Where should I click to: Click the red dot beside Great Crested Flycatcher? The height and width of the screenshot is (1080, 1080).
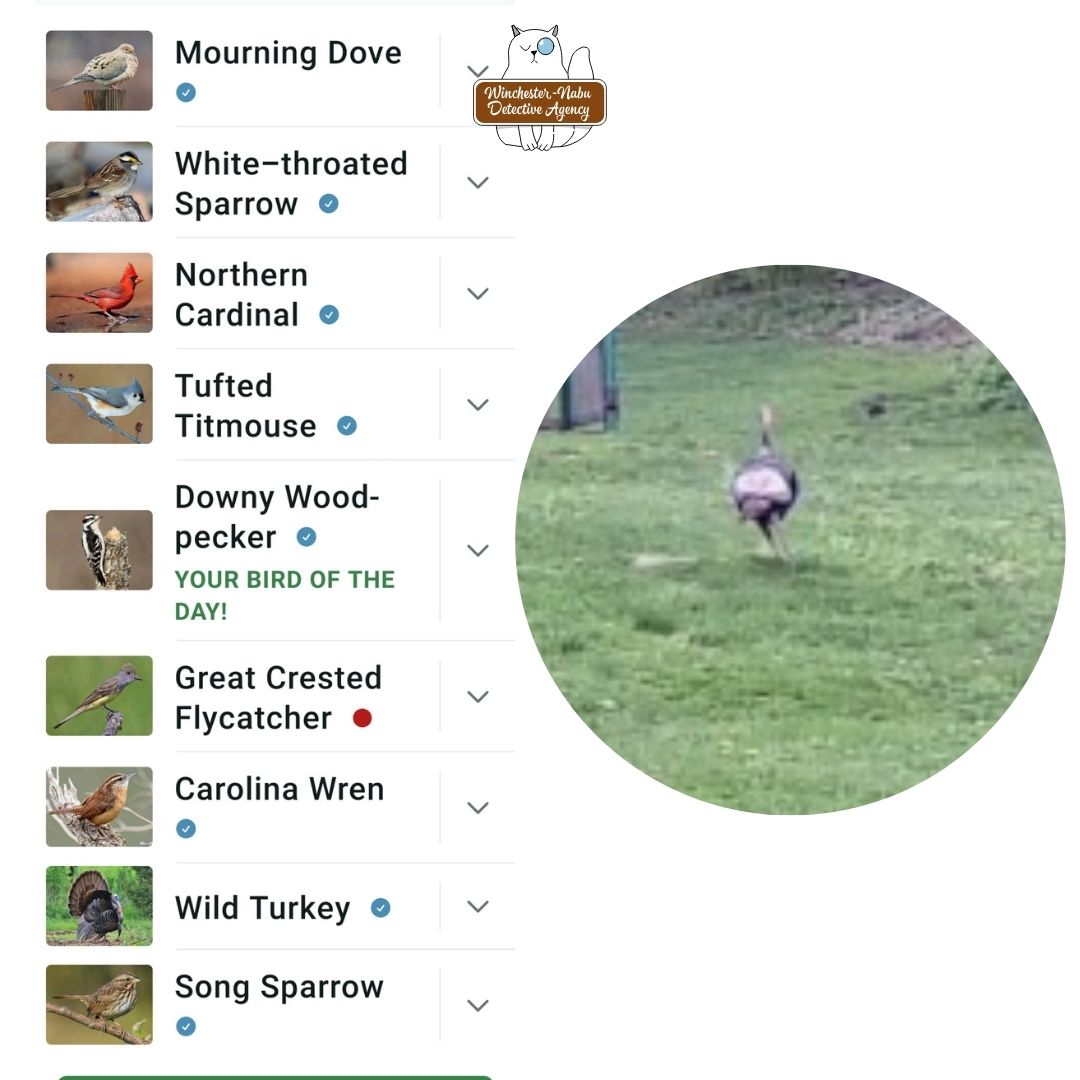[362, 718]
